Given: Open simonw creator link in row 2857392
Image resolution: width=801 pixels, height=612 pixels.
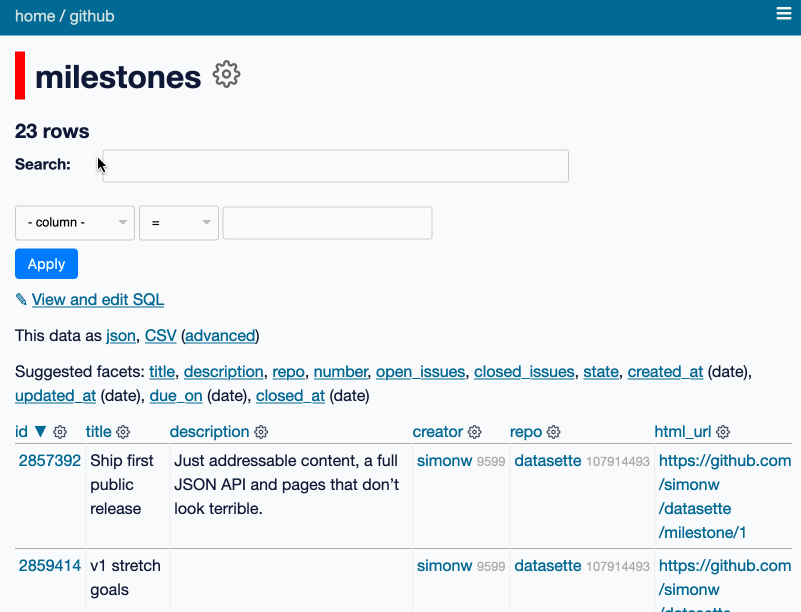Looking at the screenshot, I should [444, 461].
